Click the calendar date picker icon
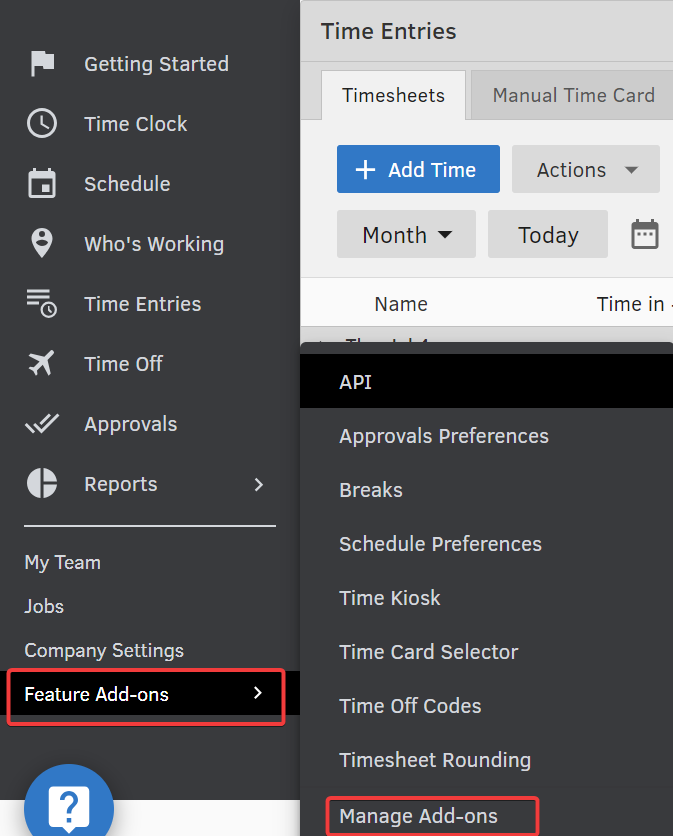This screenshot has width=673, height=836. [645, 235]
